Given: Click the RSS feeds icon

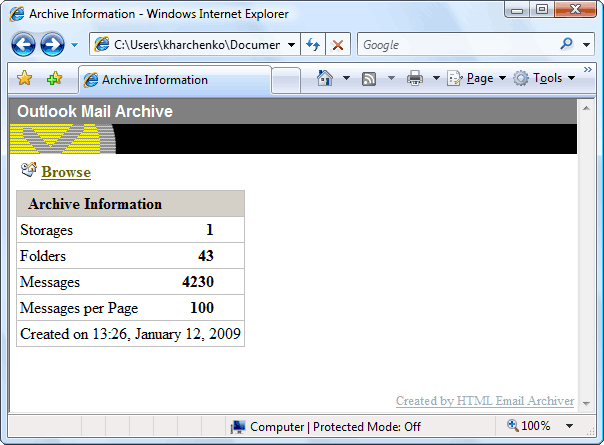Looking at the screenshot, I should 369,79.
